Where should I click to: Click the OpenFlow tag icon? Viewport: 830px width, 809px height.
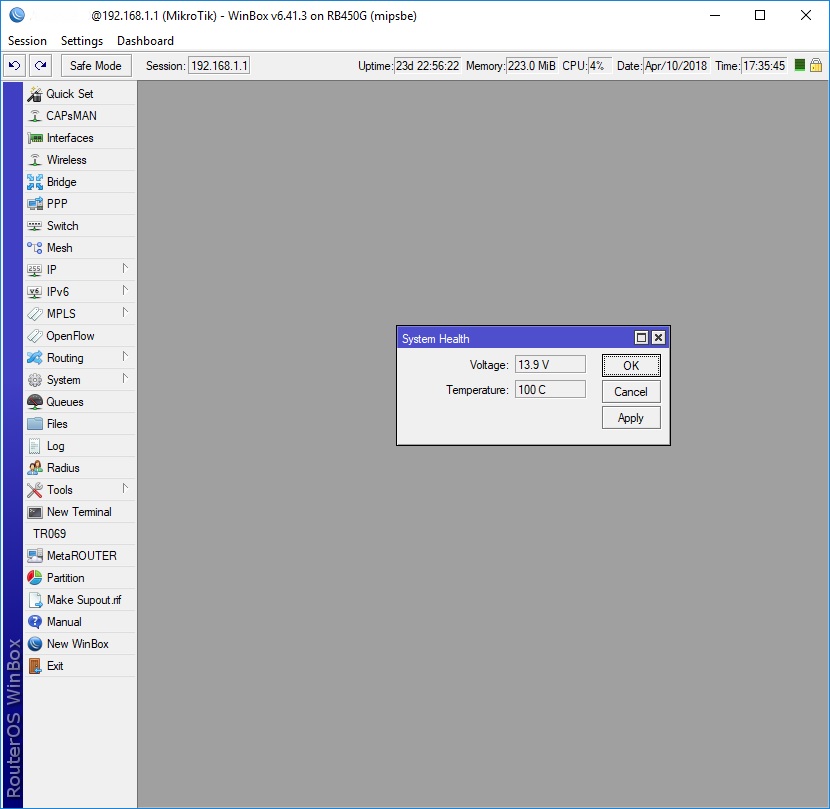pos(34,336)
